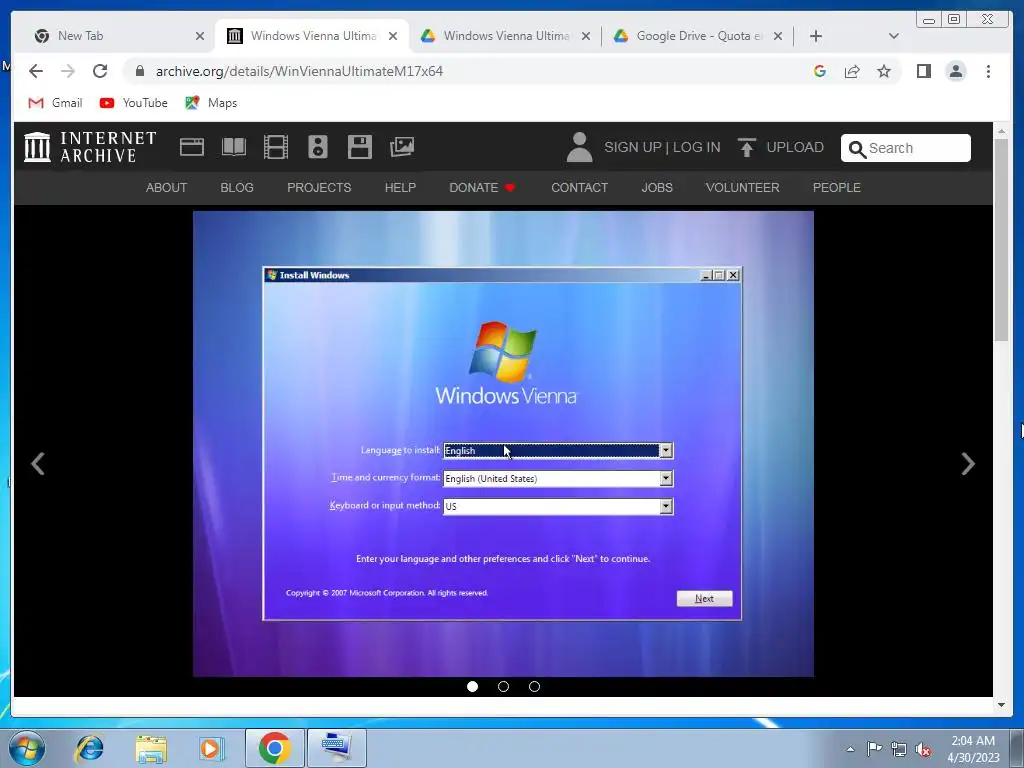Screen dimensions: 1024x768
Task: Open the Video film icon
Action: (x=276, y=147)
